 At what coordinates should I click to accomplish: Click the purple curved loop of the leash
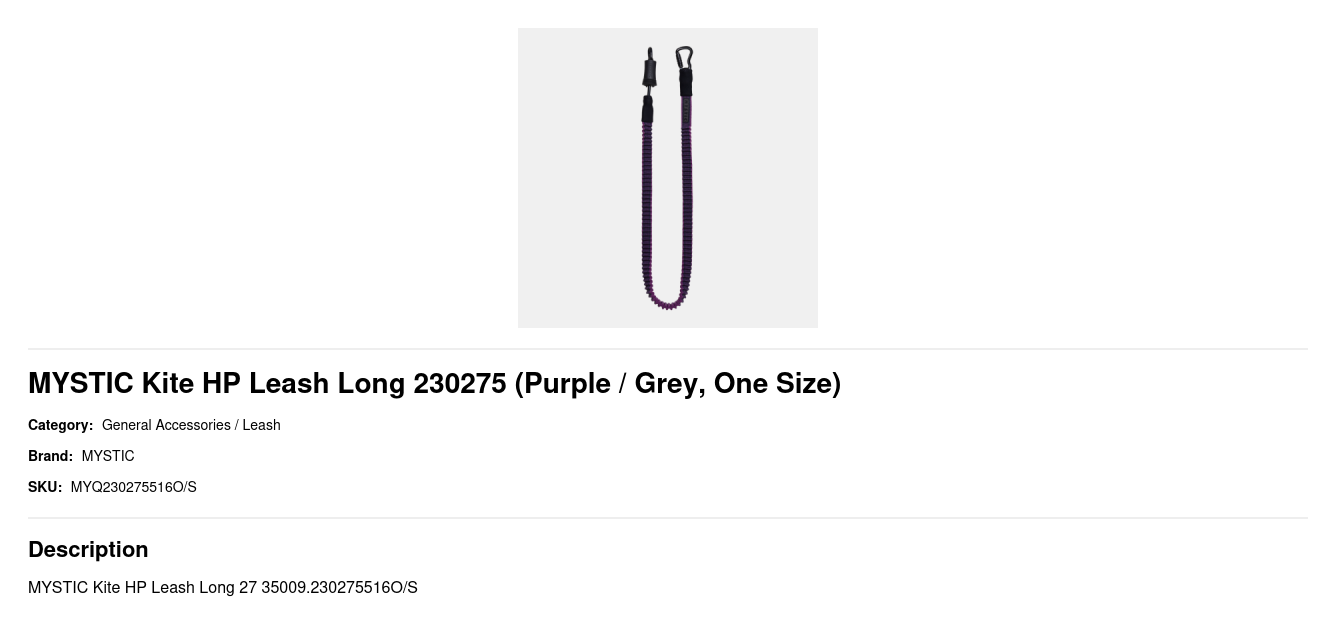pos(667,299)
